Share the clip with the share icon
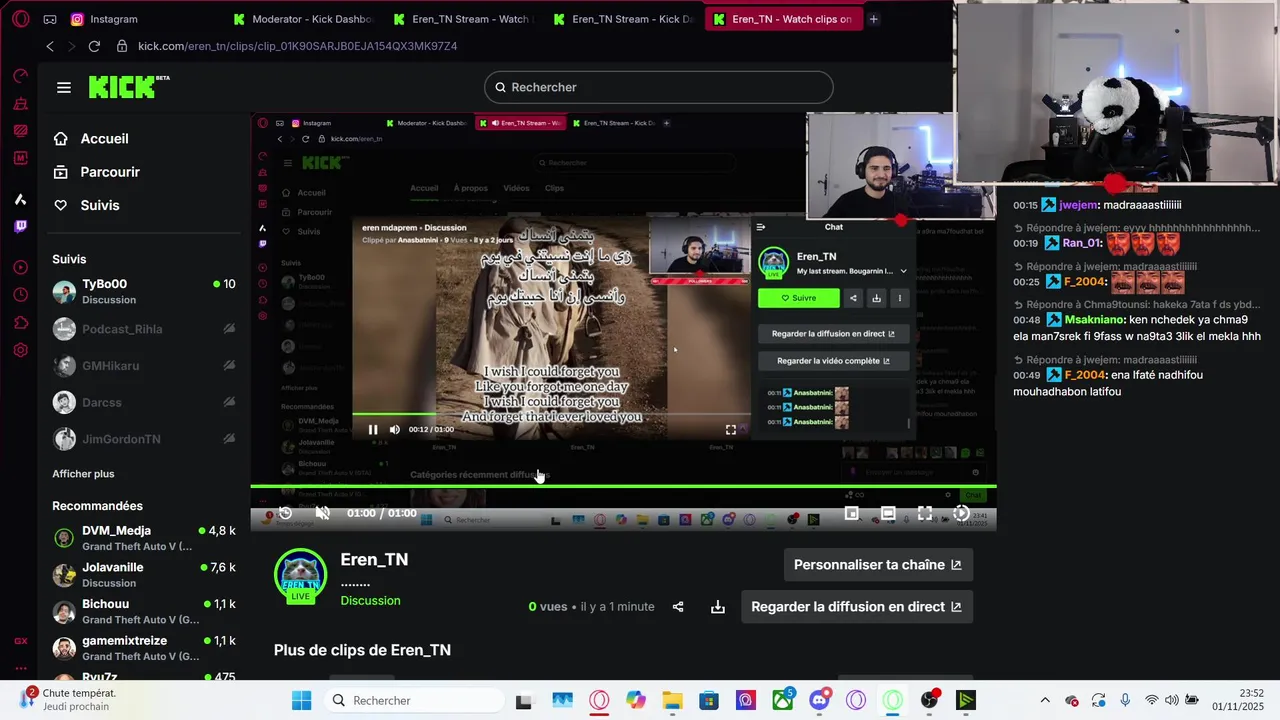The image size is (1280, 720). point(678,607)
